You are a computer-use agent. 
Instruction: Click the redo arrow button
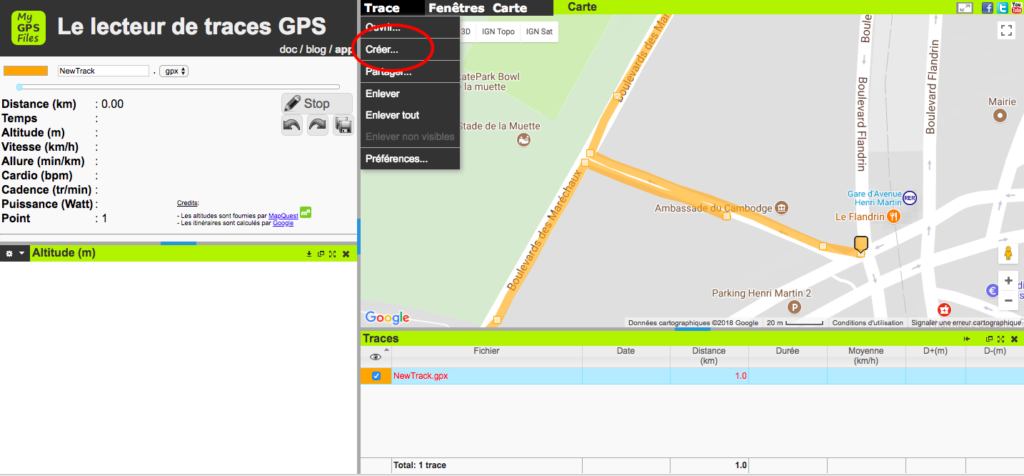(317, 125)
